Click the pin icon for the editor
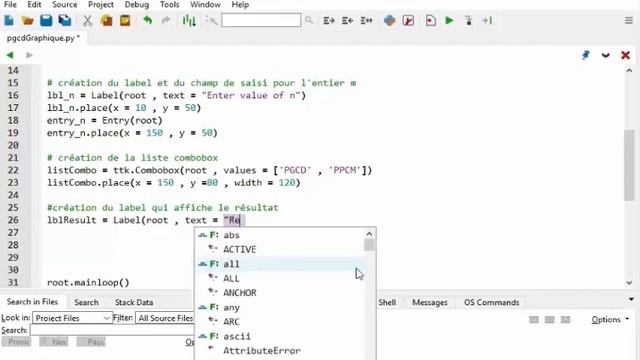The width and height of the screenshot is (640, 360). point(586,55)
